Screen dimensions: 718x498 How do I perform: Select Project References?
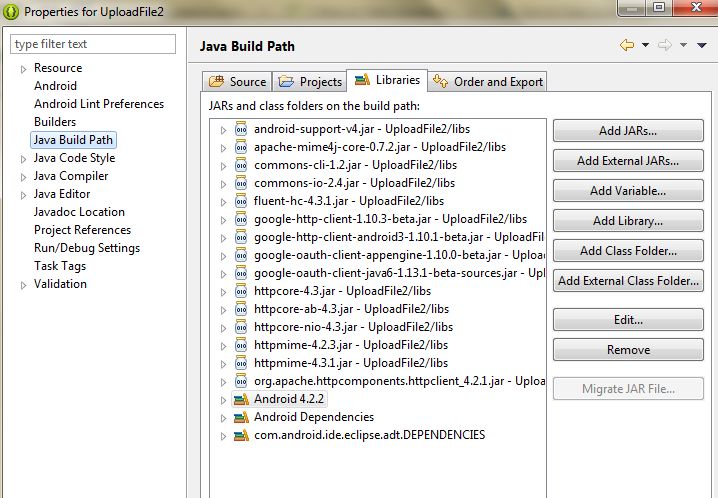pyautogui.click(x=82, y=230)
